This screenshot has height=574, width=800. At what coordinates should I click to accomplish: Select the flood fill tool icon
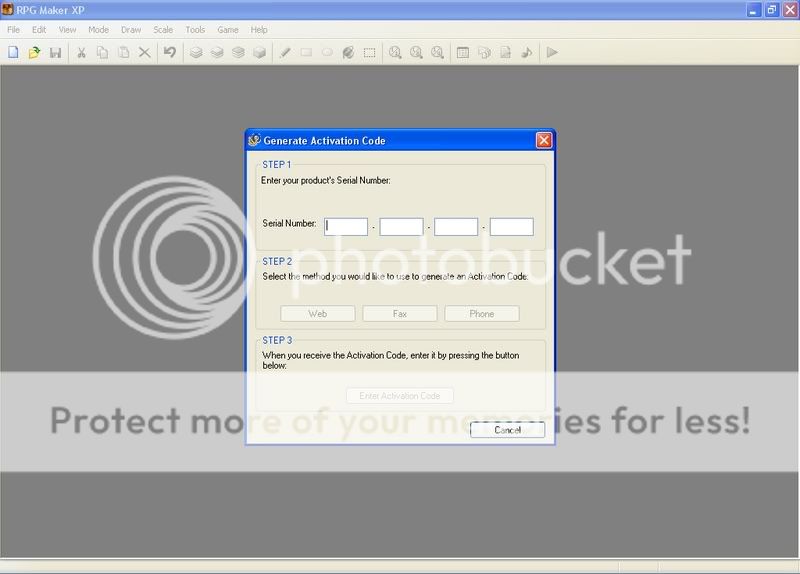point(348,52)
